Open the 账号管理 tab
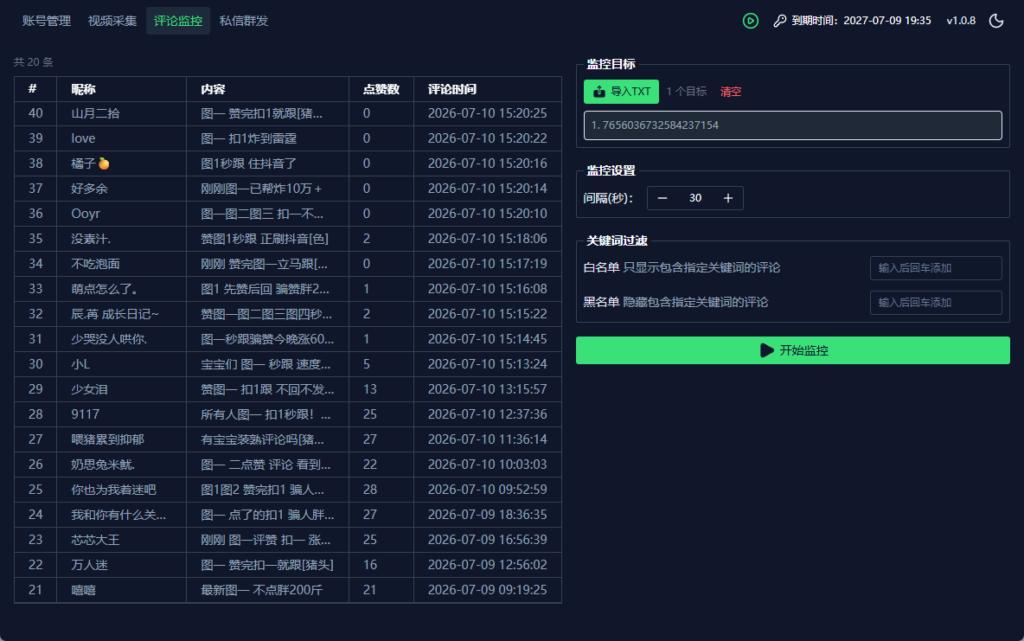Image resolution: width=1024 pixels, height=641 pixels. (x=46, y=21)
